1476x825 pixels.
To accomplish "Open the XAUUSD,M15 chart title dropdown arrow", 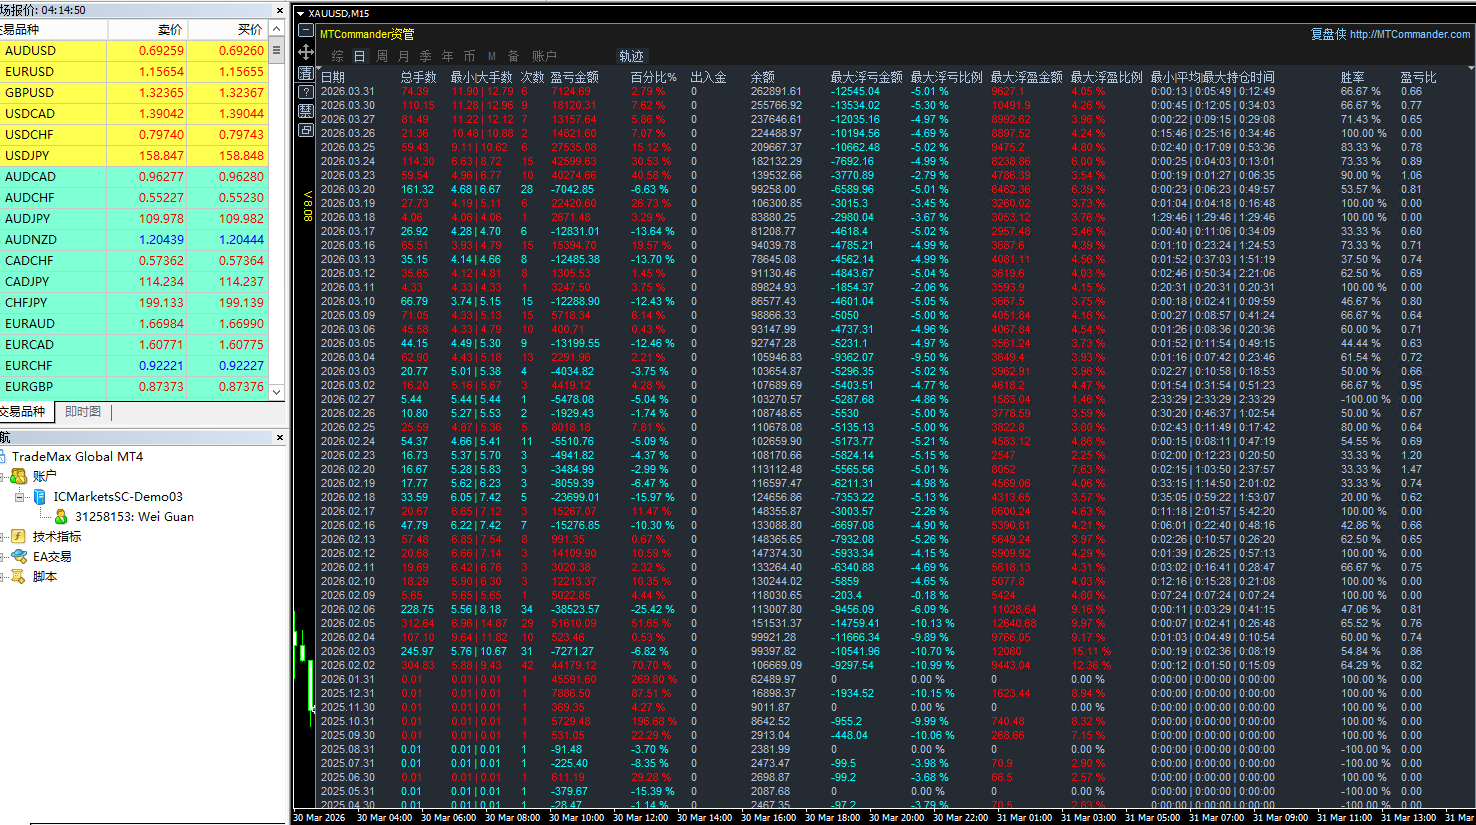I will coord(301,14).
